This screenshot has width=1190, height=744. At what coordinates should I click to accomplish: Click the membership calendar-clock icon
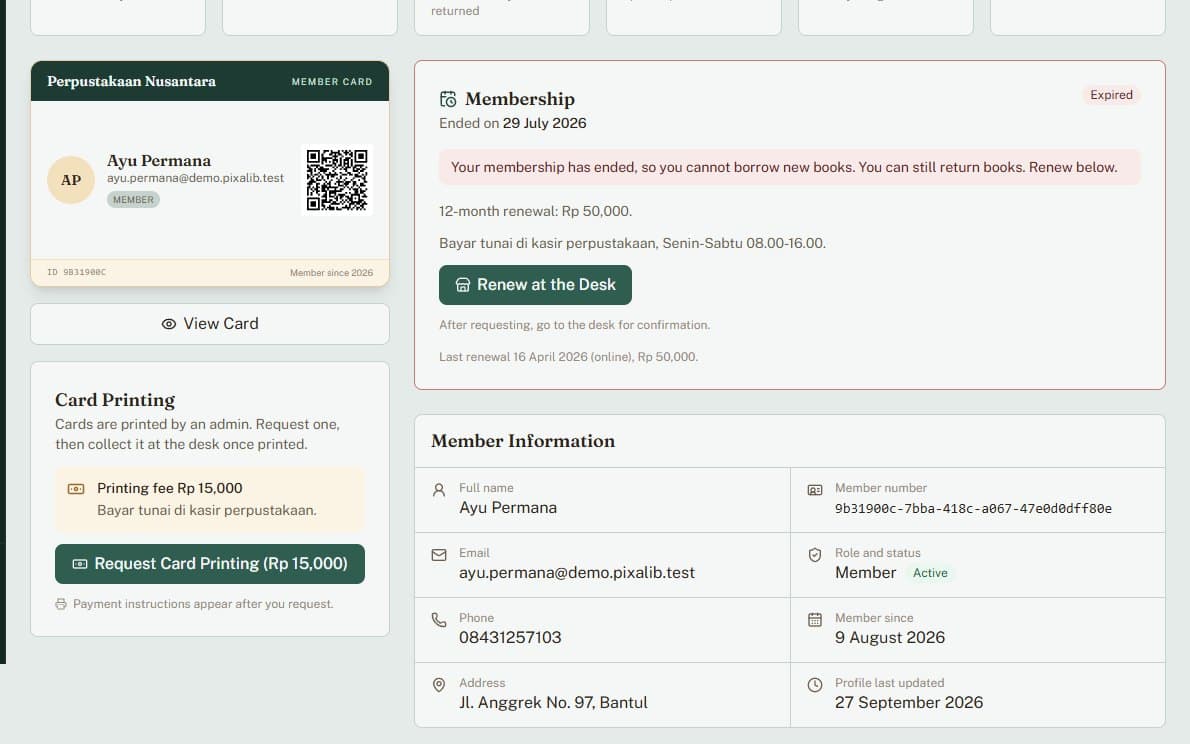coord(448,99)
